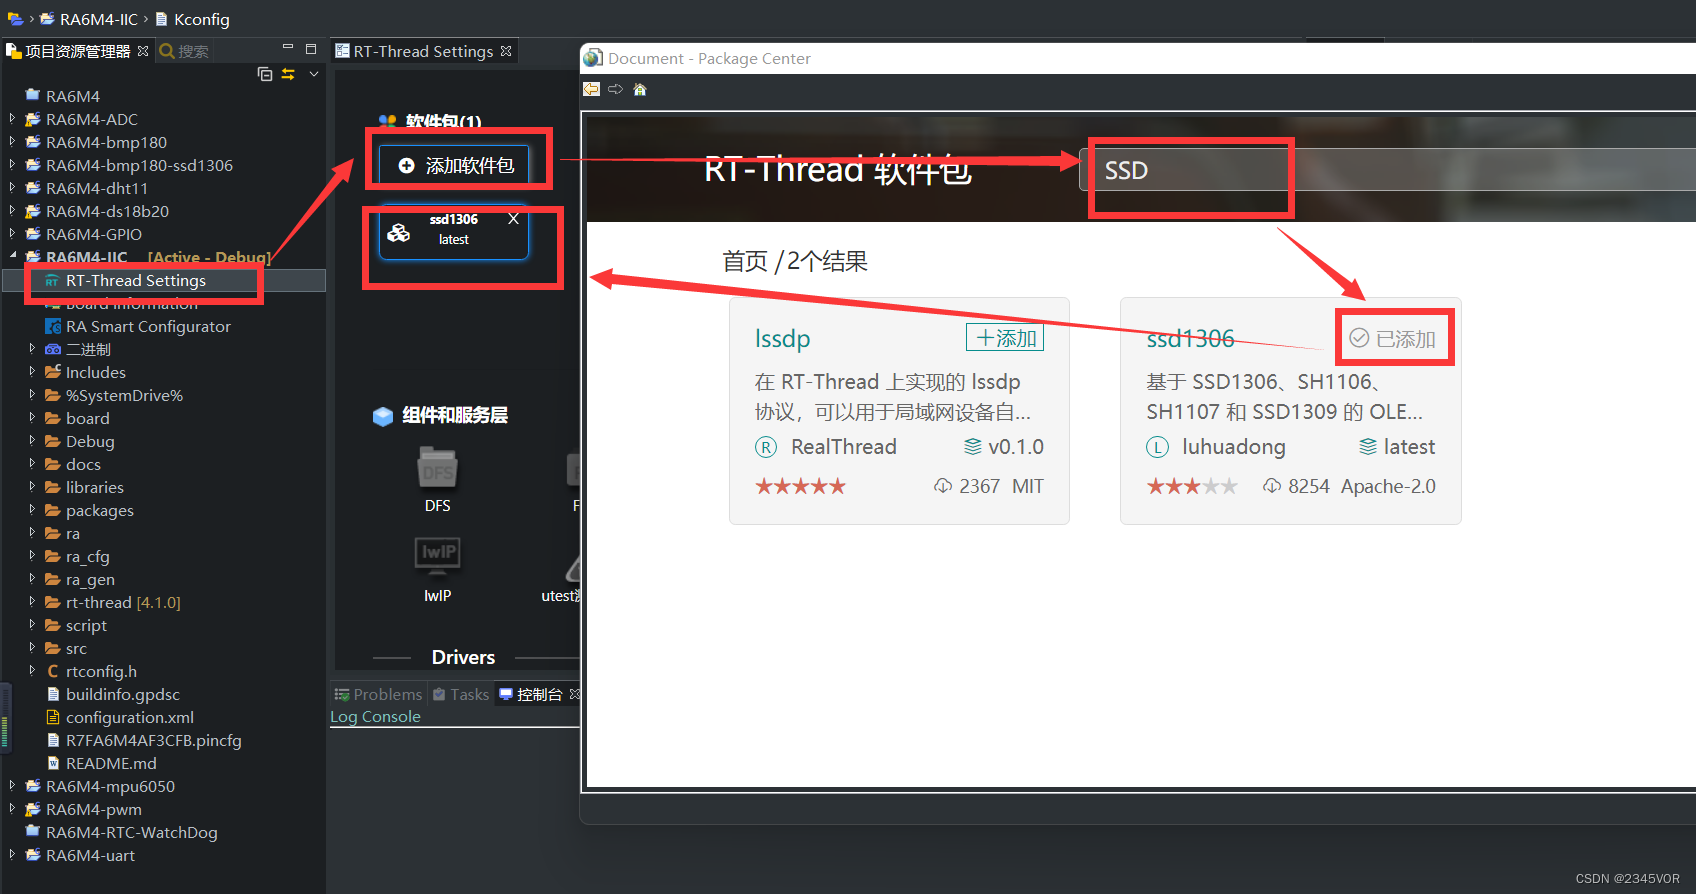Expand the RA6M4-GPIO project

12,234
